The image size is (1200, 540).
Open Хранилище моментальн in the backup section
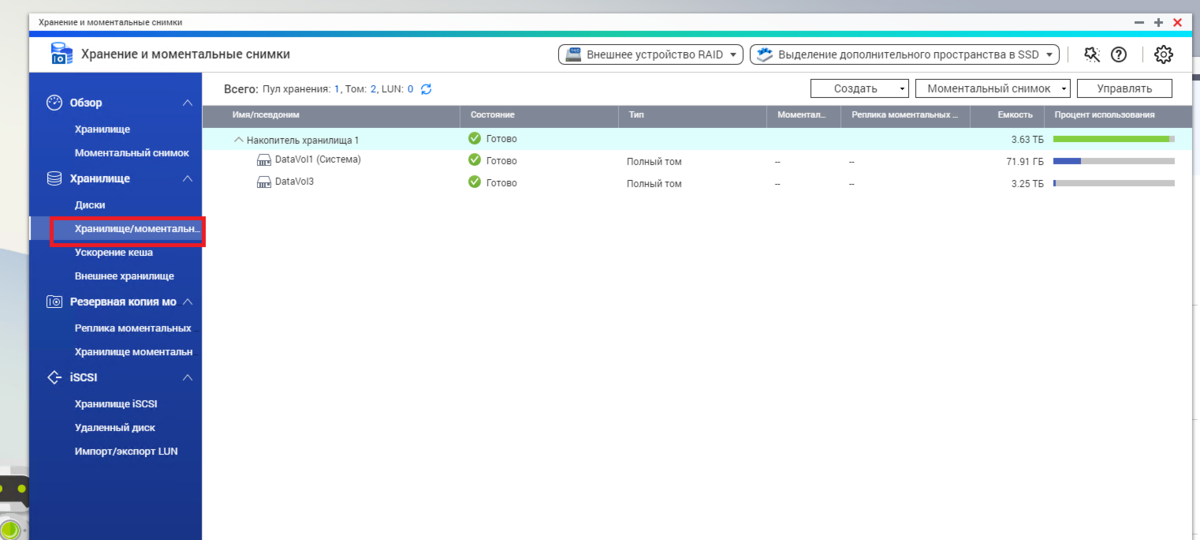tap(134, 351)
